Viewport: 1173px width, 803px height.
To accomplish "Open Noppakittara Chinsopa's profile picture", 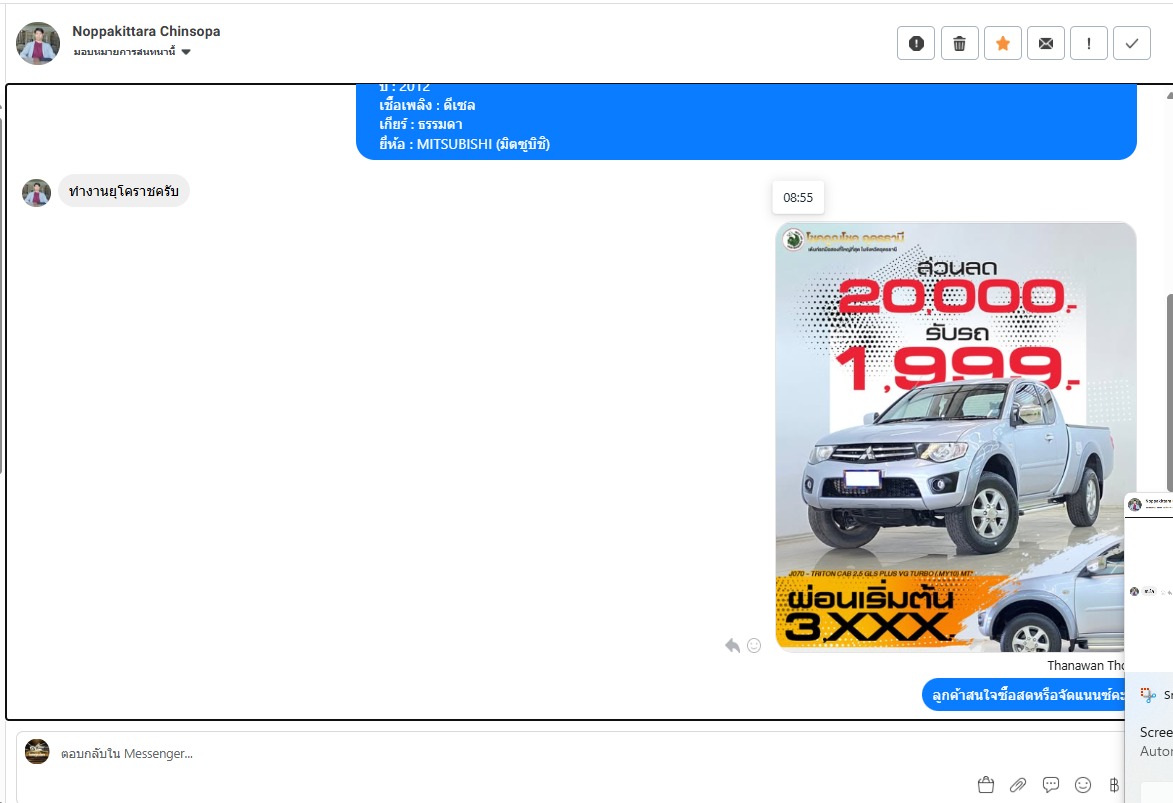I will pyautogui.click(x=38, y=43).
